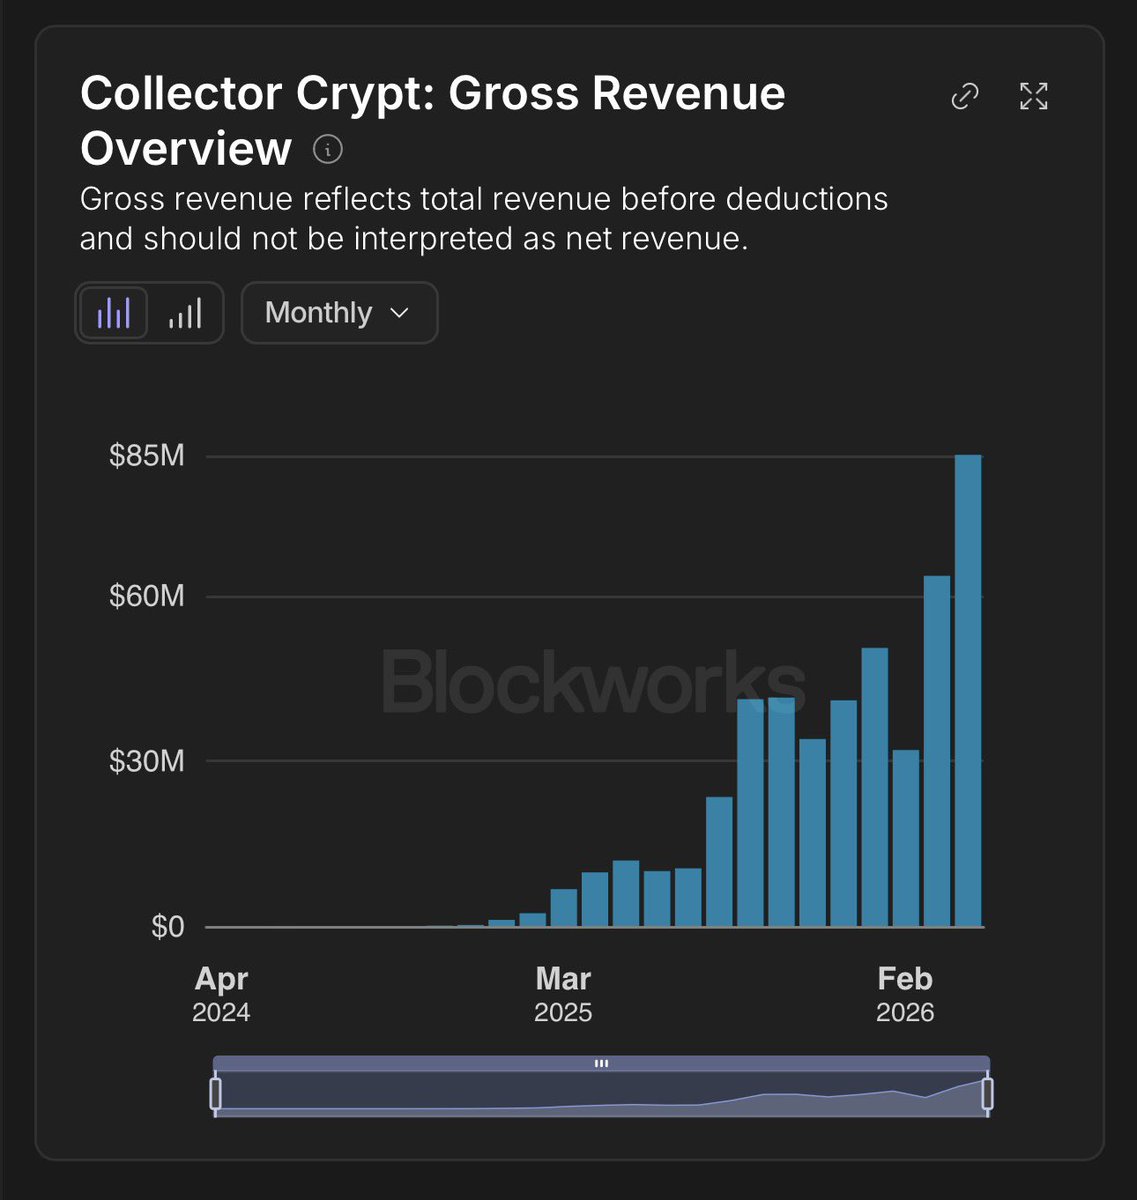Select the standard bar chart view

tap(113, 313)
